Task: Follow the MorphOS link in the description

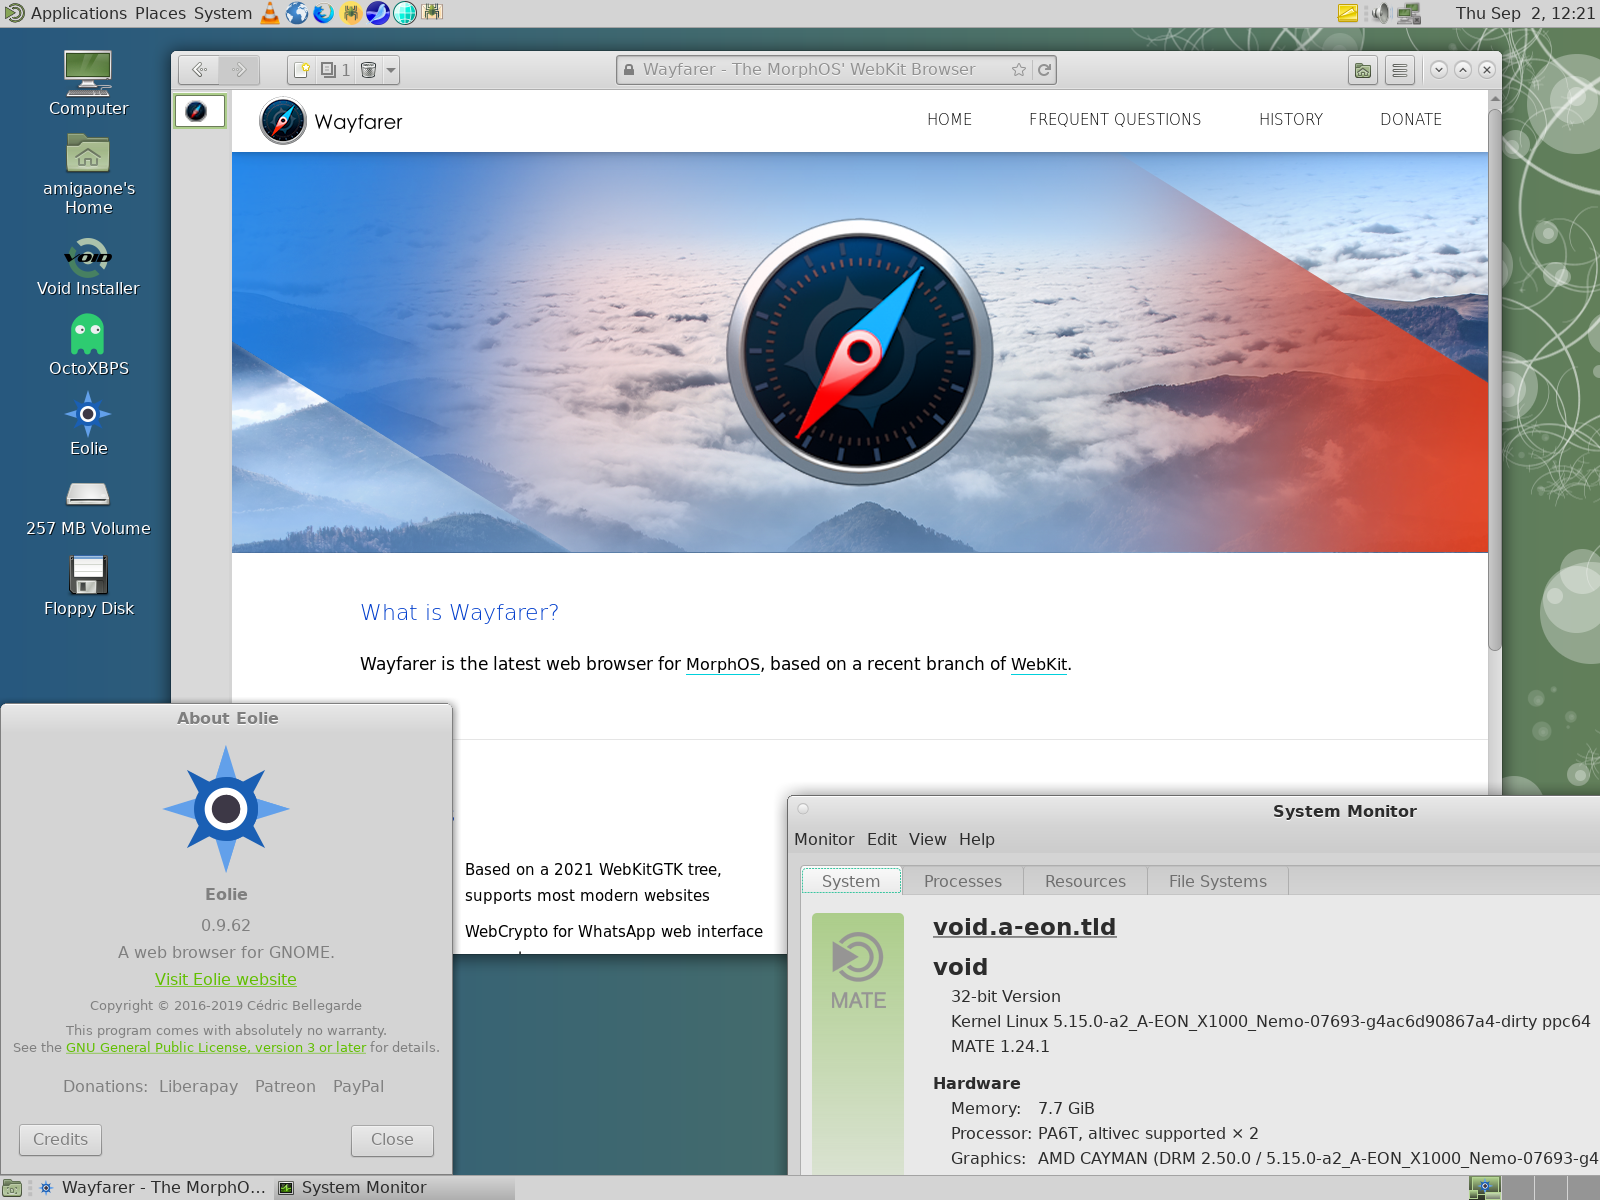Action: (x=723, y=665)
